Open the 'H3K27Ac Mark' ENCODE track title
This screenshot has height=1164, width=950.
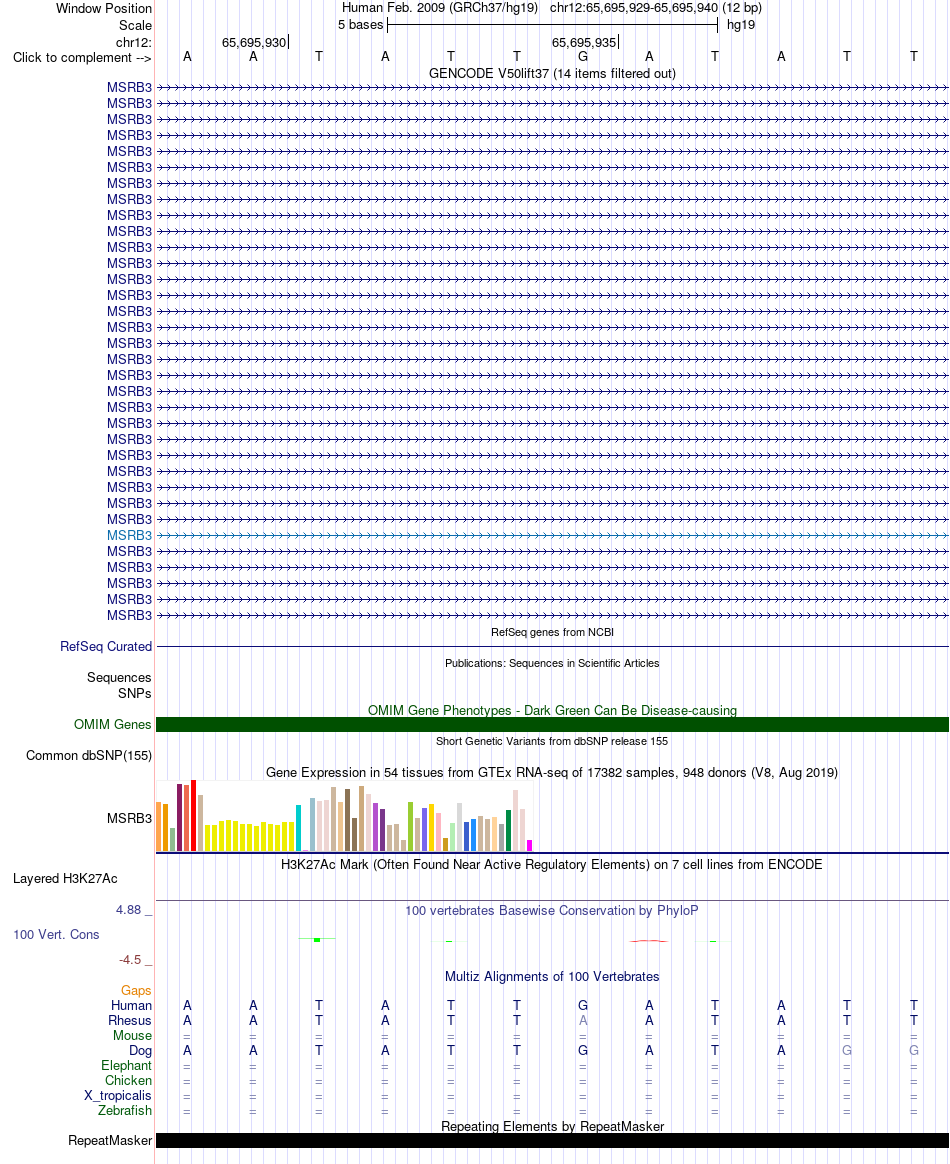(552, 865)
